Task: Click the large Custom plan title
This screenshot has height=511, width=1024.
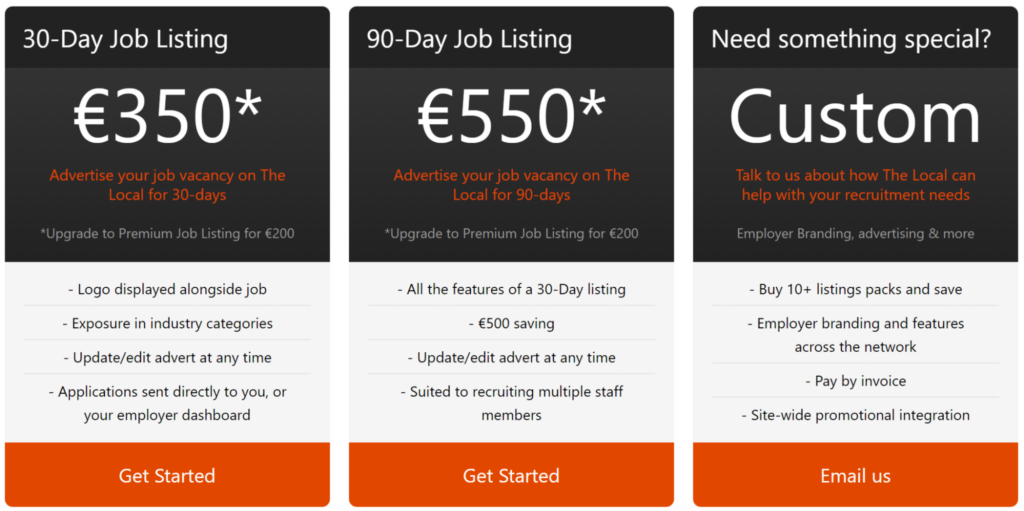Action: [x=855, y=116]
